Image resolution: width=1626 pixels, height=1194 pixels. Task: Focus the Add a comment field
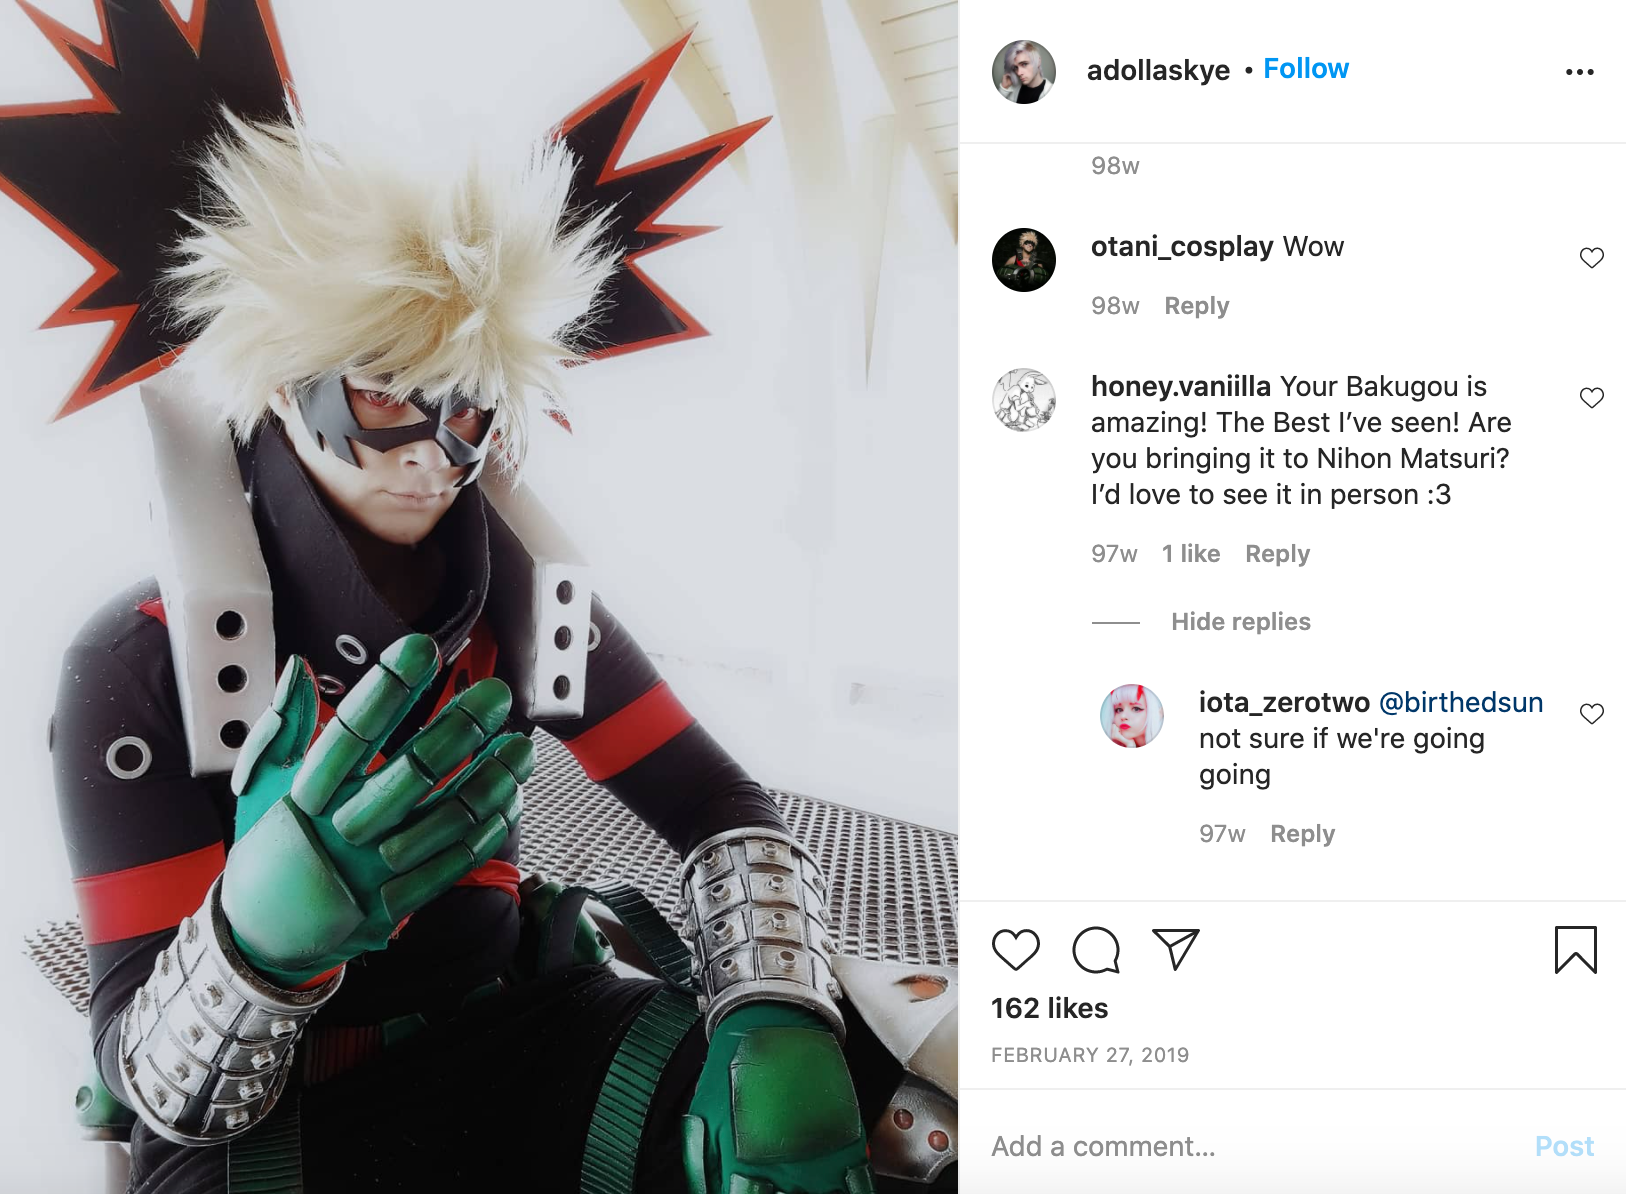click(1250, 1146)
